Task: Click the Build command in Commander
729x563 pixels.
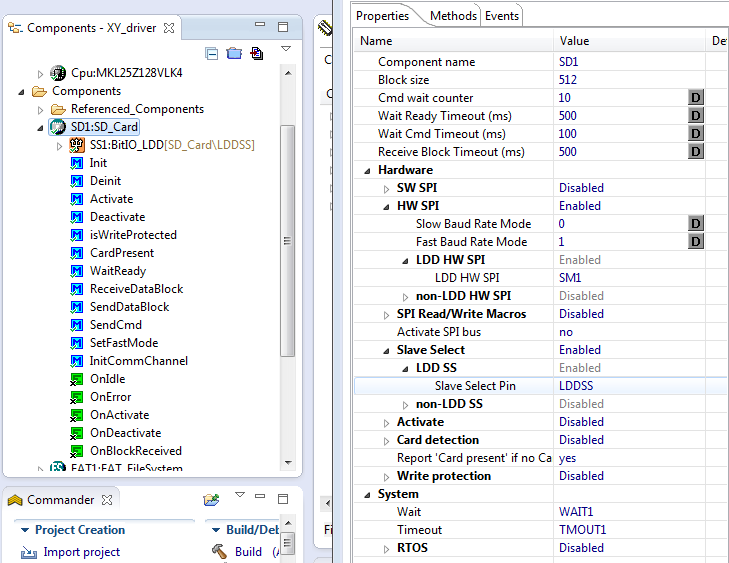Action: [248, 552]
